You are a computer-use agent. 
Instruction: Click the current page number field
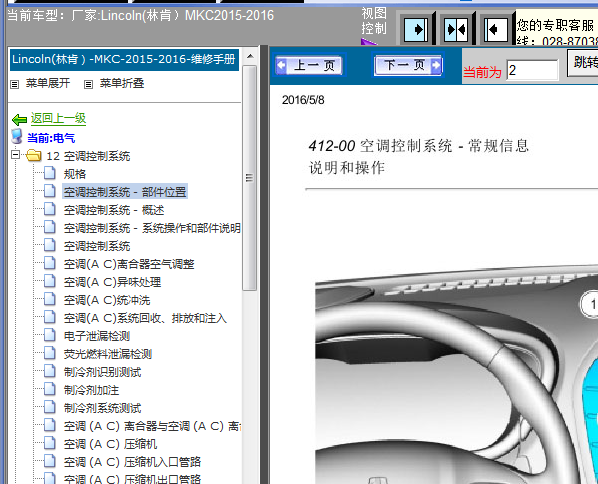click(532, 70)
